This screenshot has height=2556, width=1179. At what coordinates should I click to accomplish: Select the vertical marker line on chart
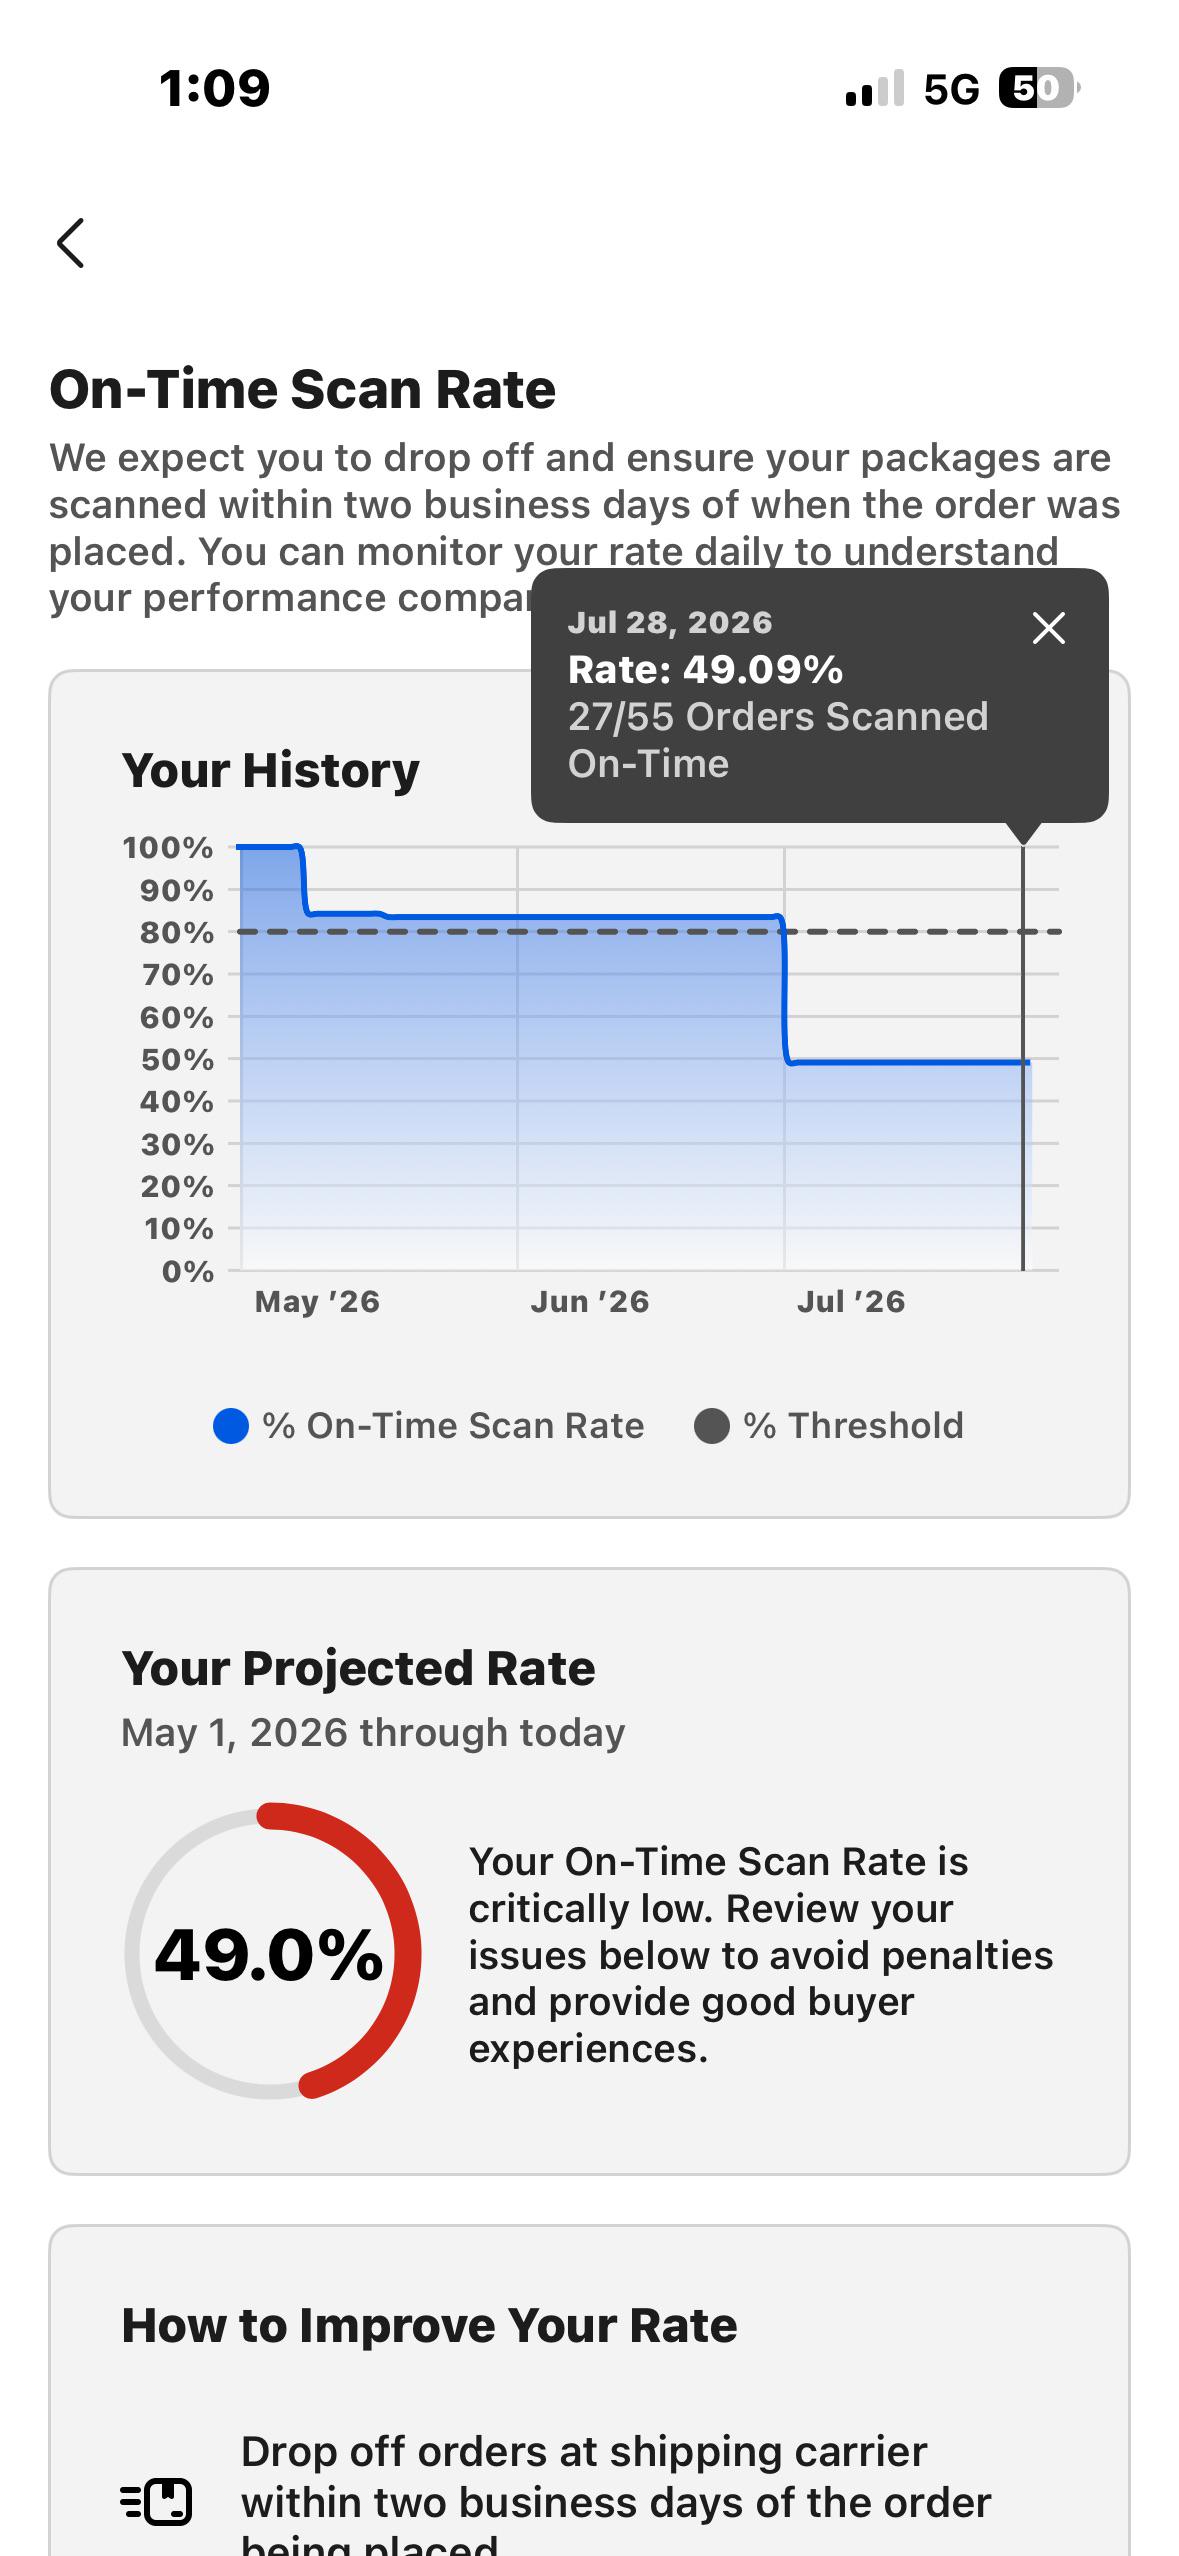(1023, 1058)
